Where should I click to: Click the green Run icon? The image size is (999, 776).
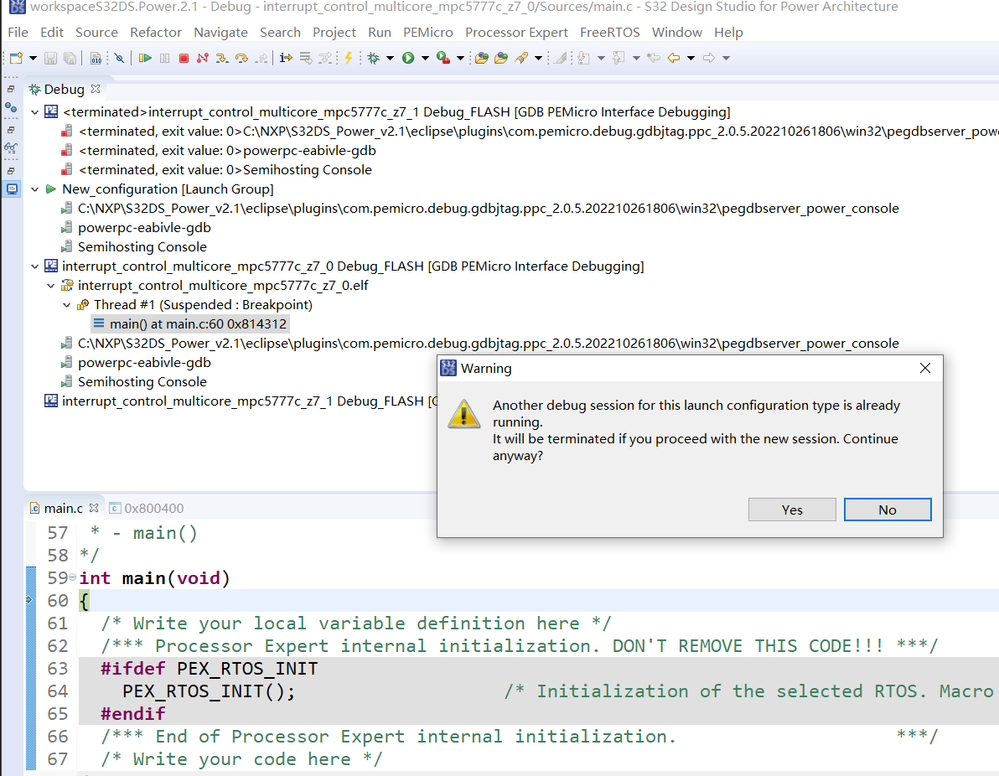[408, 58]
